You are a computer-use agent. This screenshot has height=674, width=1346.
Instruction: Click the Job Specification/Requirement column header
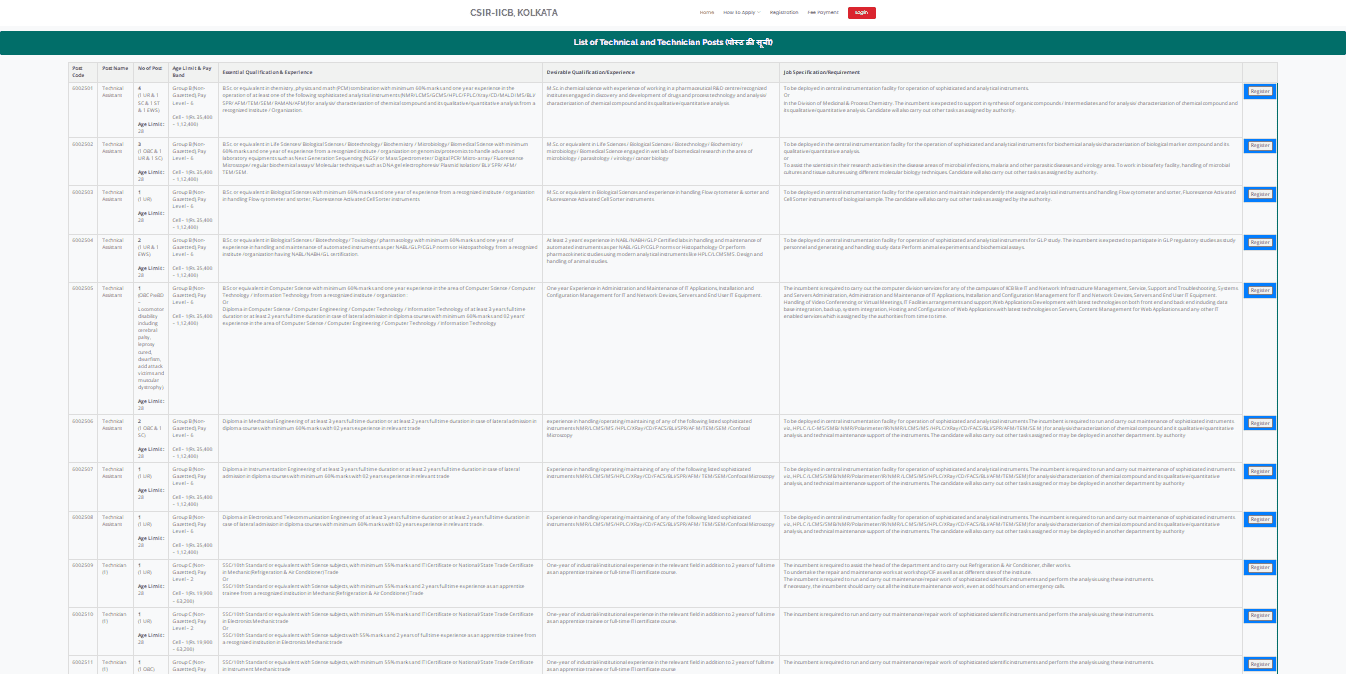coord(820,72)
